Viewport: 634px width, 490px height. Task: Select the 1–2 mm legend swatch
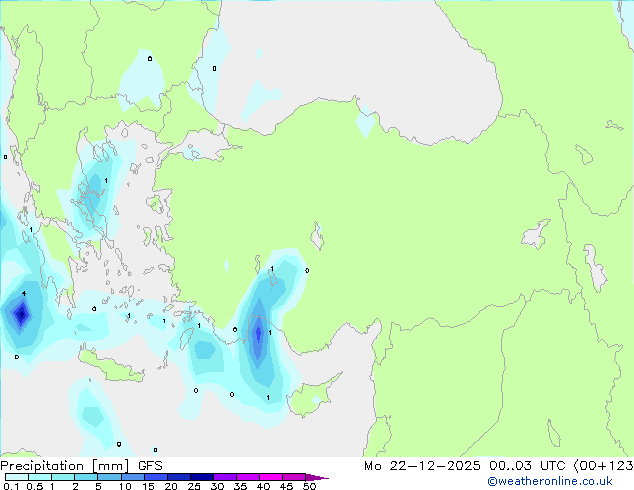pyautogui.click(x=63, y=477)
